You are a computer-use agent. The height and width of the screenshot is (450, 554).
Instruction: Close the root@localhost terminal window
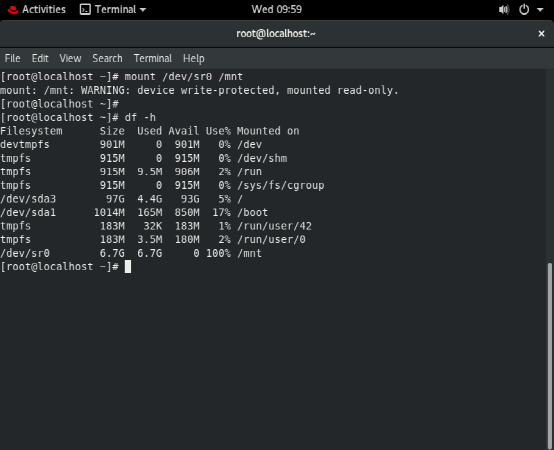pyautogui.click(x=541, y=34)
